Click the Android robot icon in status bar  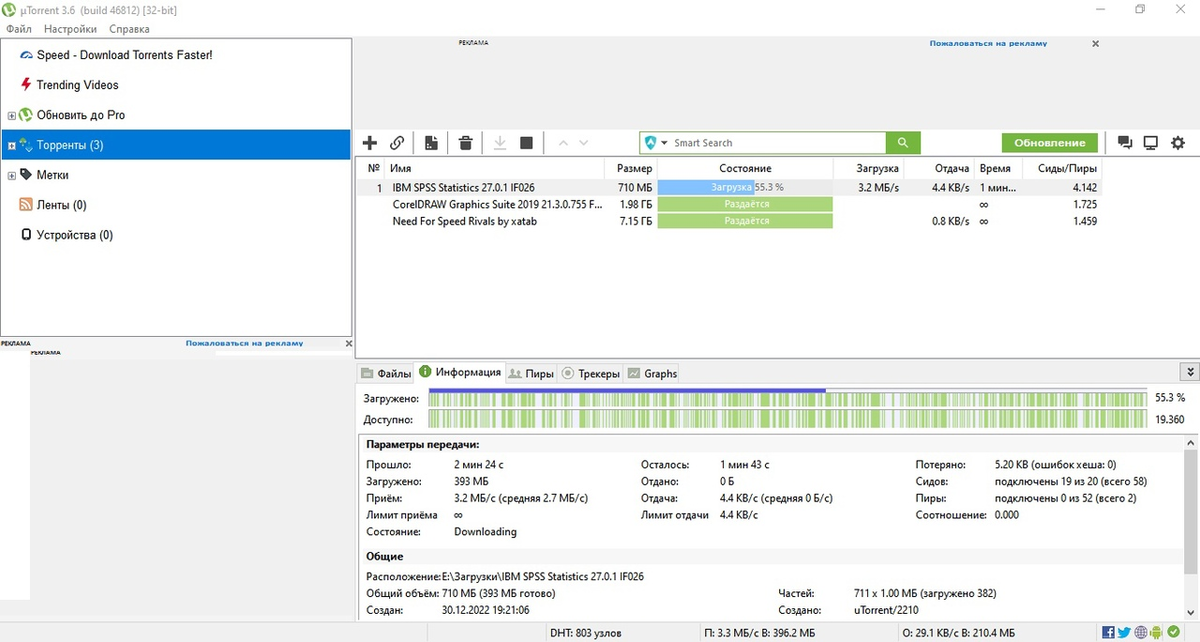pyautogui.click(x=1156, y=632)
